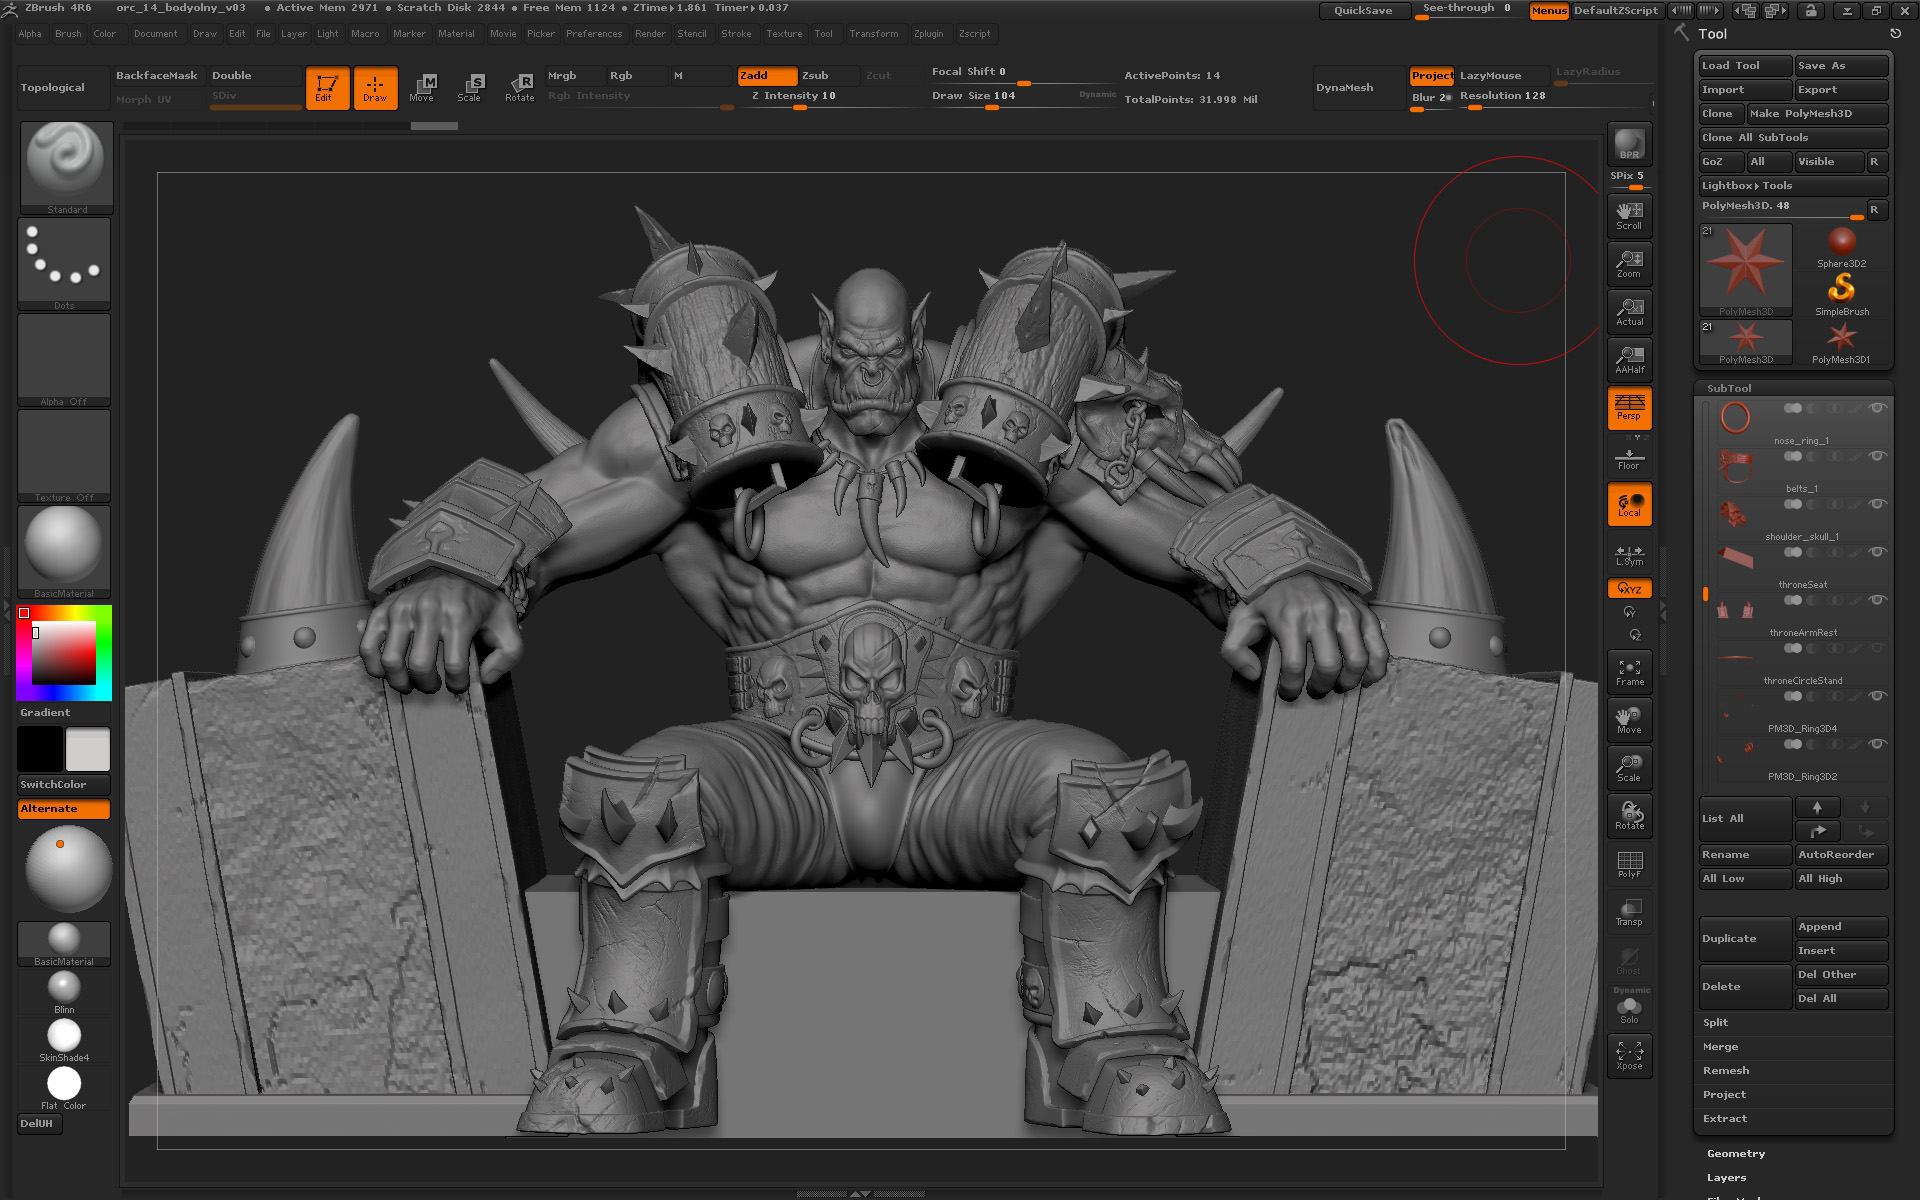Open Lightbox Tools
This screenshot has height=1200, width=1920.
coord(1793,185)
